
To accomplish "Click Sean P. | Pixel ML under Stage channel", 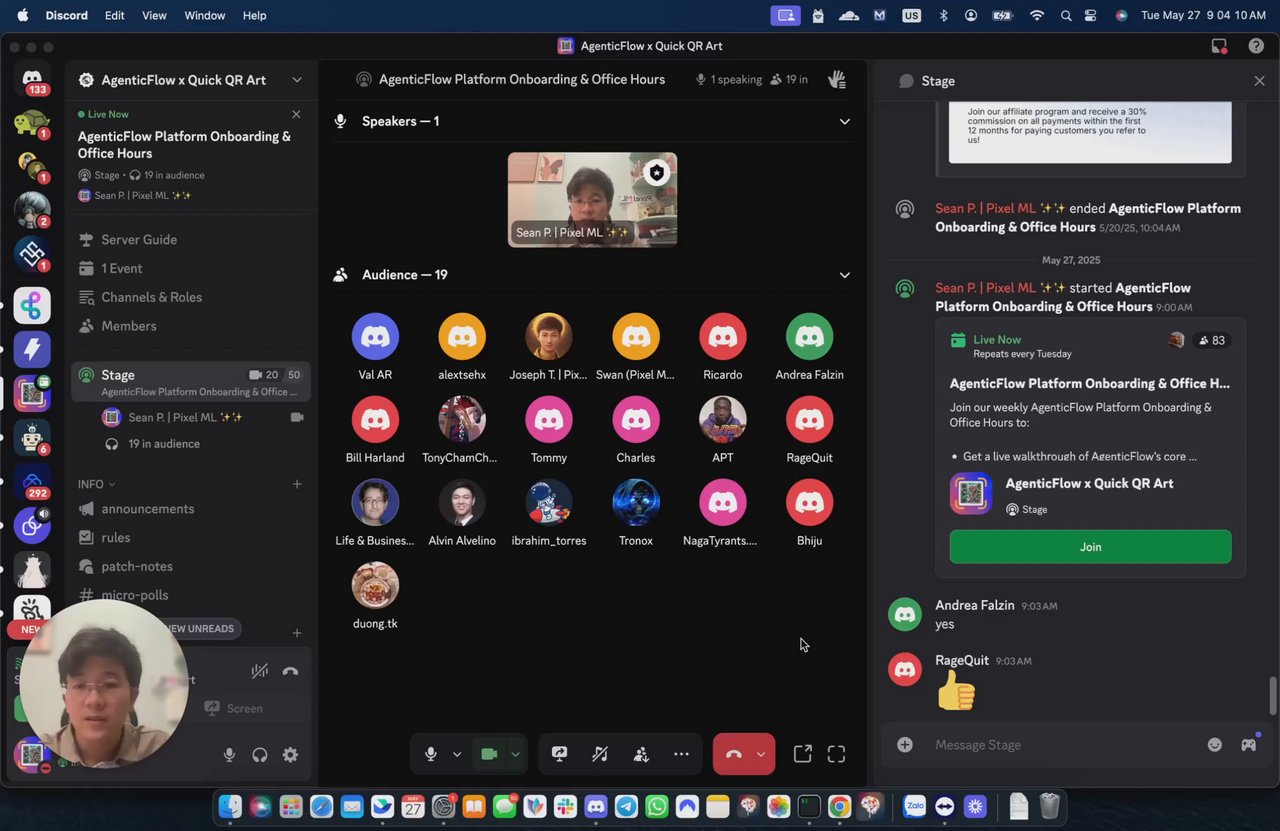I will pyautogui.click(x=185, y=417).
